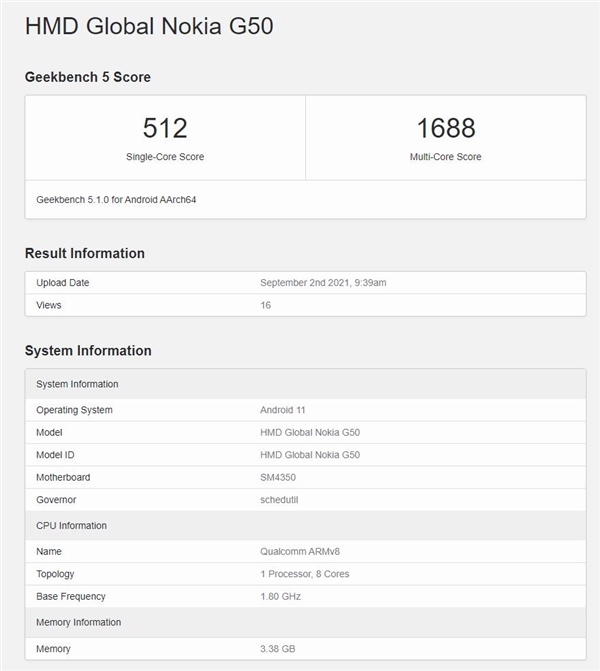Click the HMD Global Nokia G50 page title
Image resolution: width=600 pixels, height=671 pixels.
coord(149,26)
